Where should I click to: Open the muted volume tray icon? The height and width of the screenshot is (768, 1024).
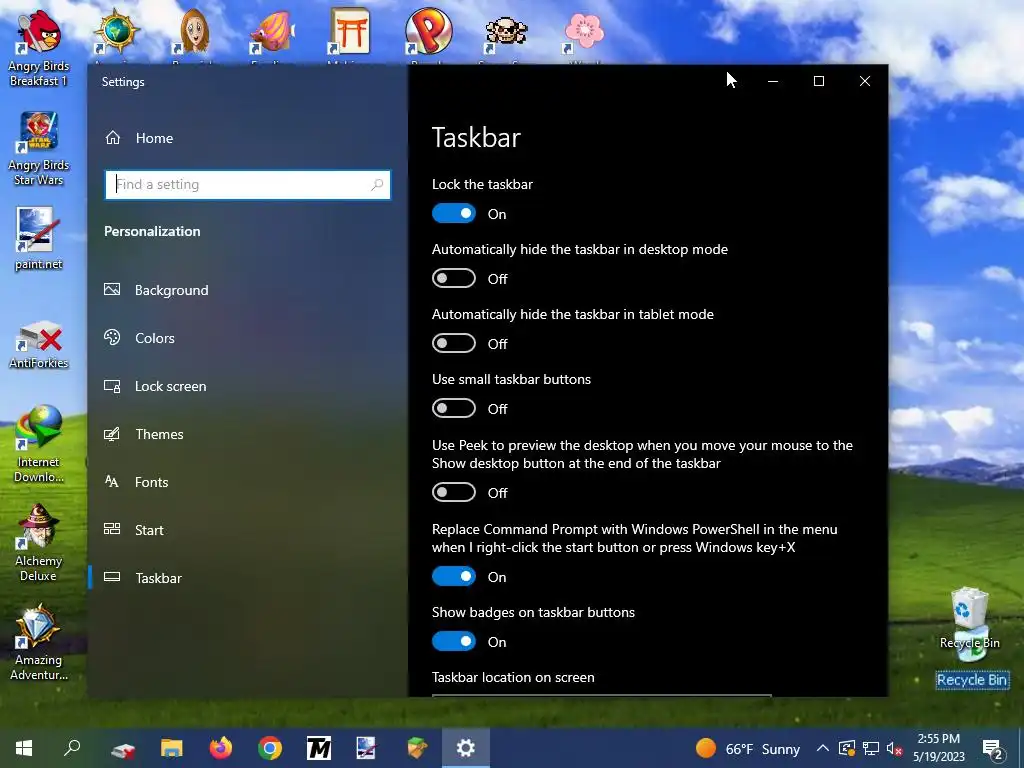point(895,748)
